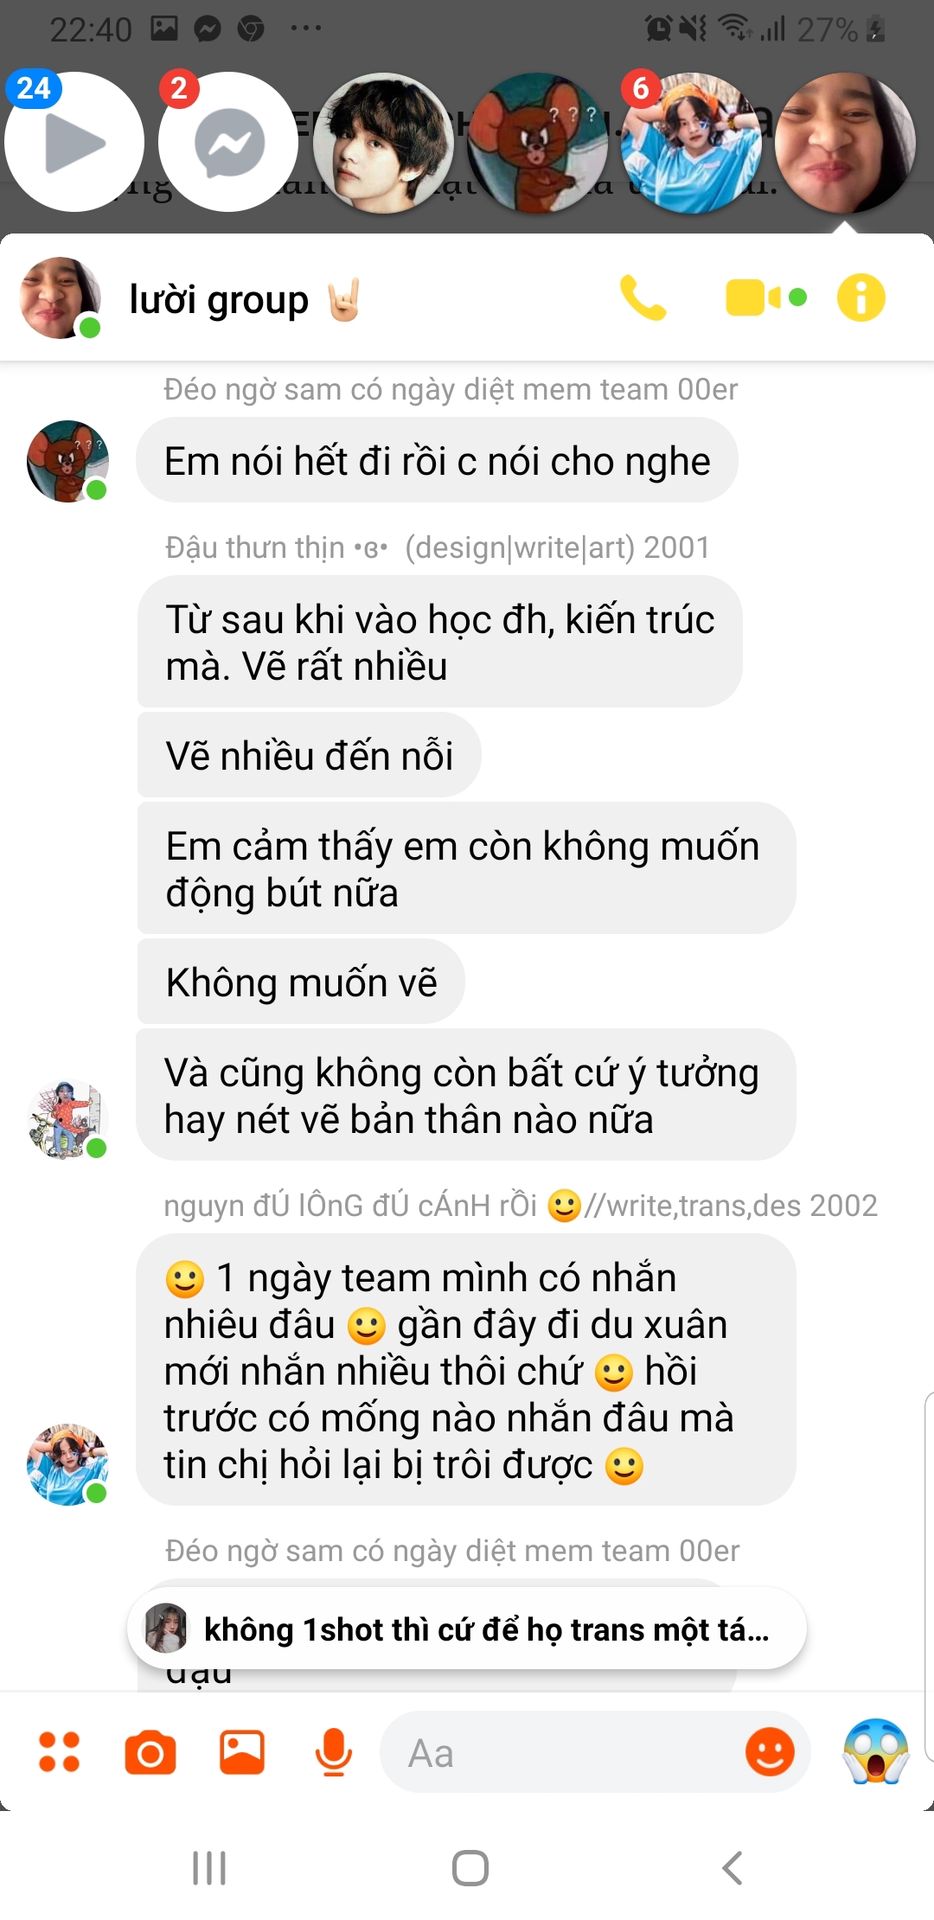Open group info with the yellow i icon
The height and width of the screenshot is (1920, 934).
[x=861, y=298]
